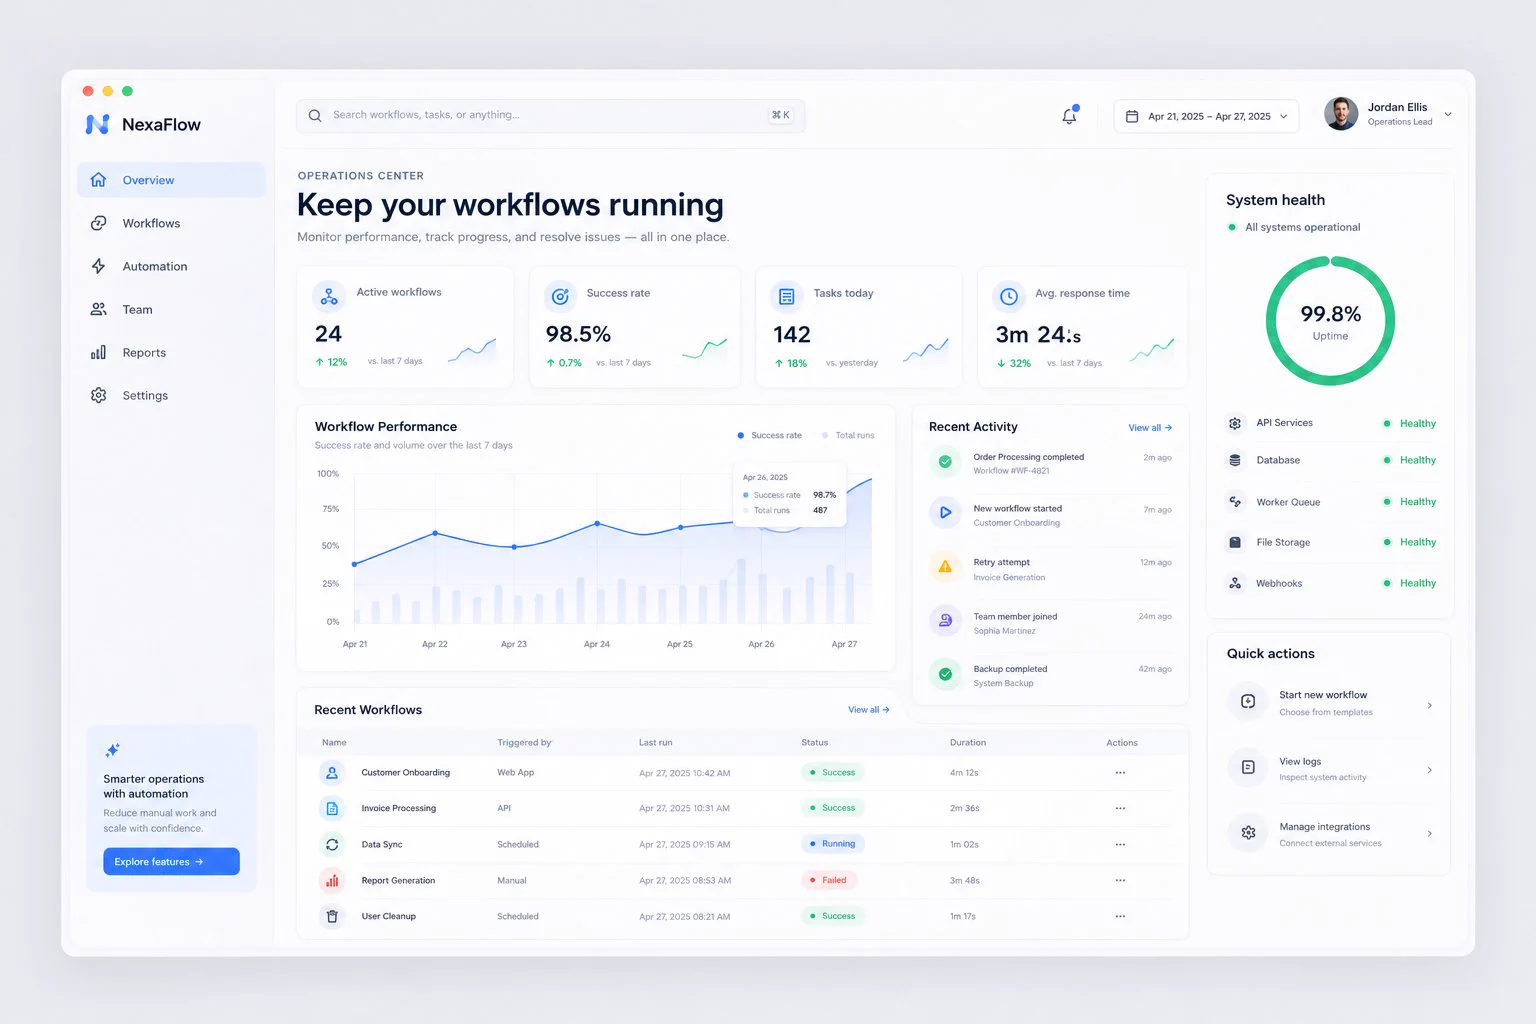Open Reports in the sidebar
This screenshot has height=1024, width=1536.
pyautogui.click(x=171, y=353)
